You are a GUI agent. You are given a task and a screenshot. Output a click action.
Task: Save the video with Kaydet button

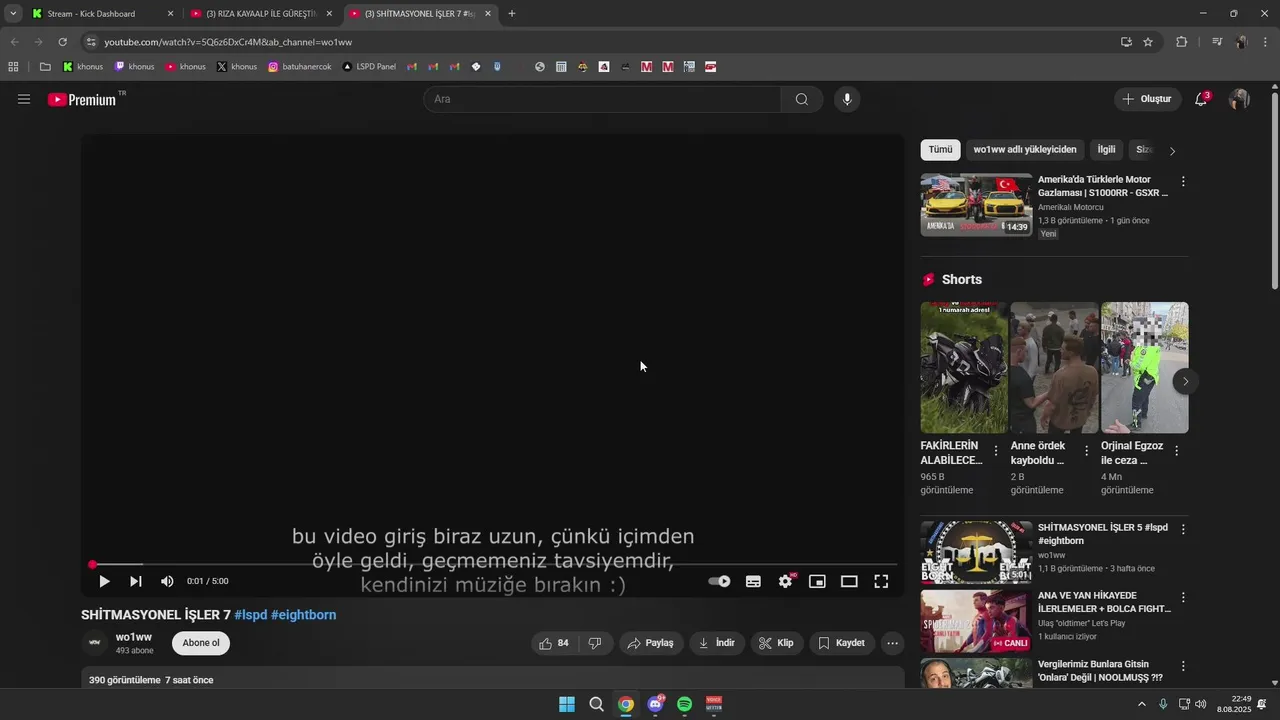(842, 643)
